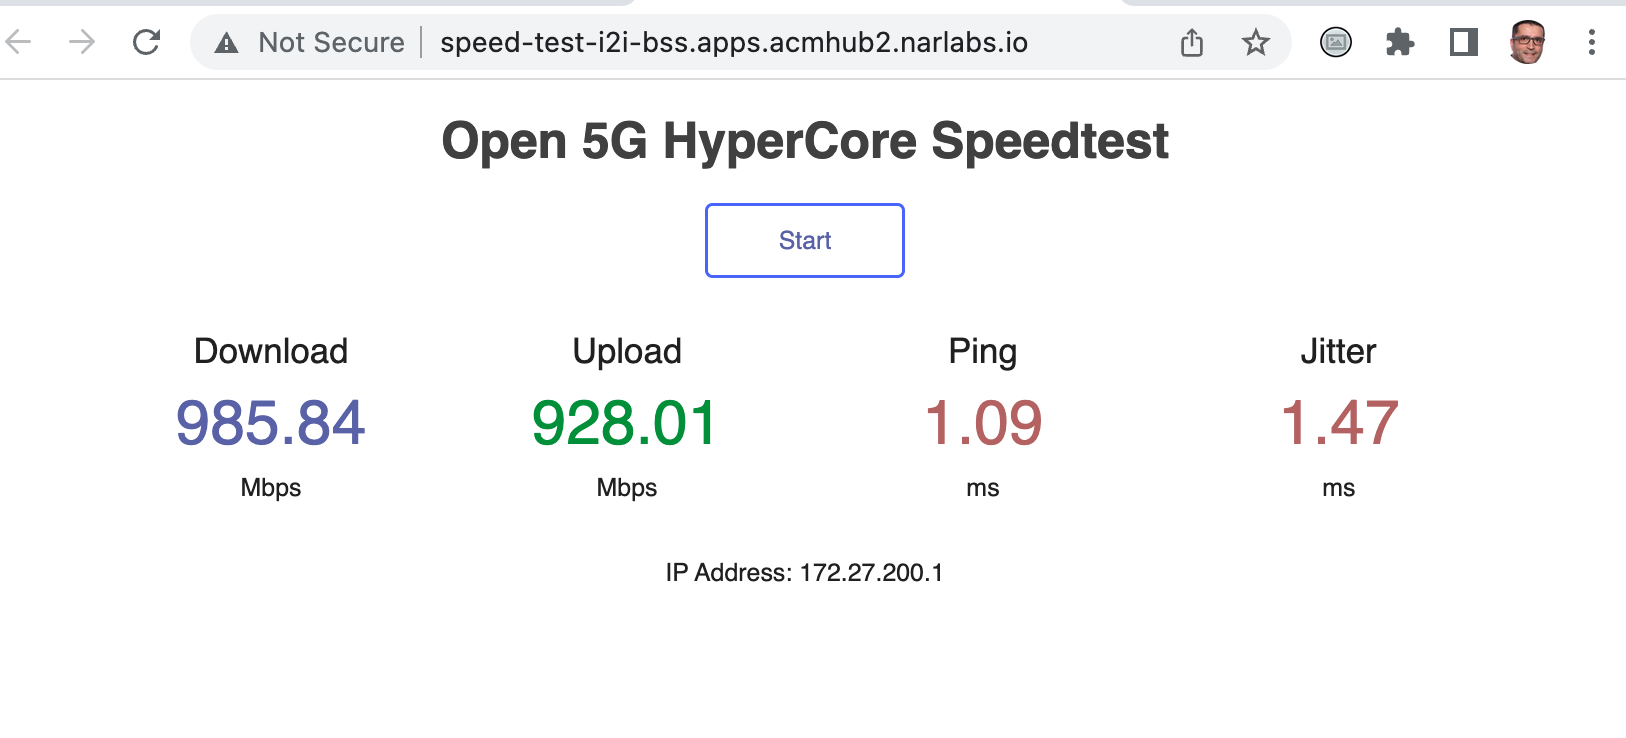Open the three-dot Chrome menu
The height and width of the screenshot is (738, 1626).
[x=1591, y=42]
